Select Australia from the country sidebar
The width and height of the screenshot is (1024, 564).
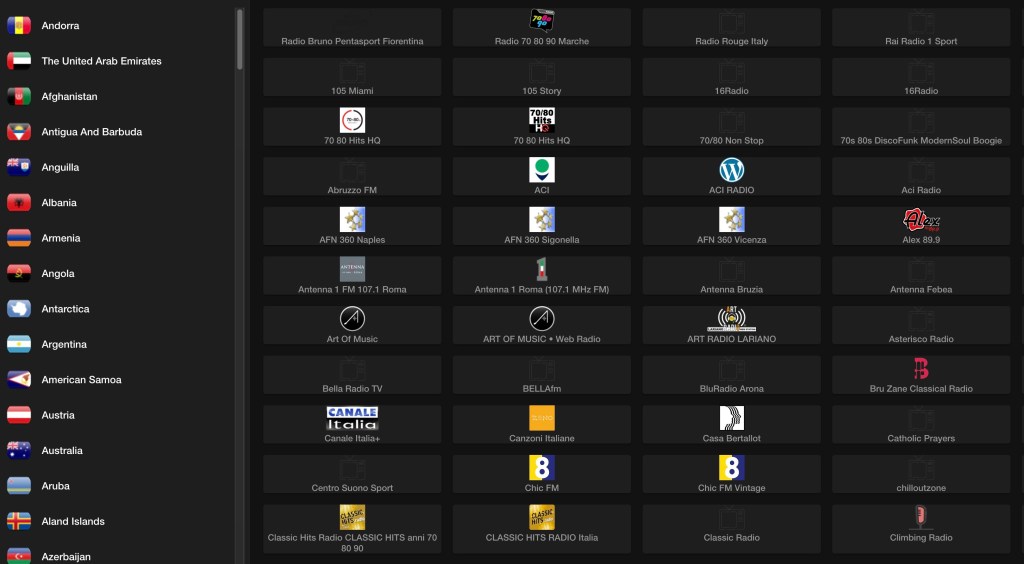coord(61,451)
